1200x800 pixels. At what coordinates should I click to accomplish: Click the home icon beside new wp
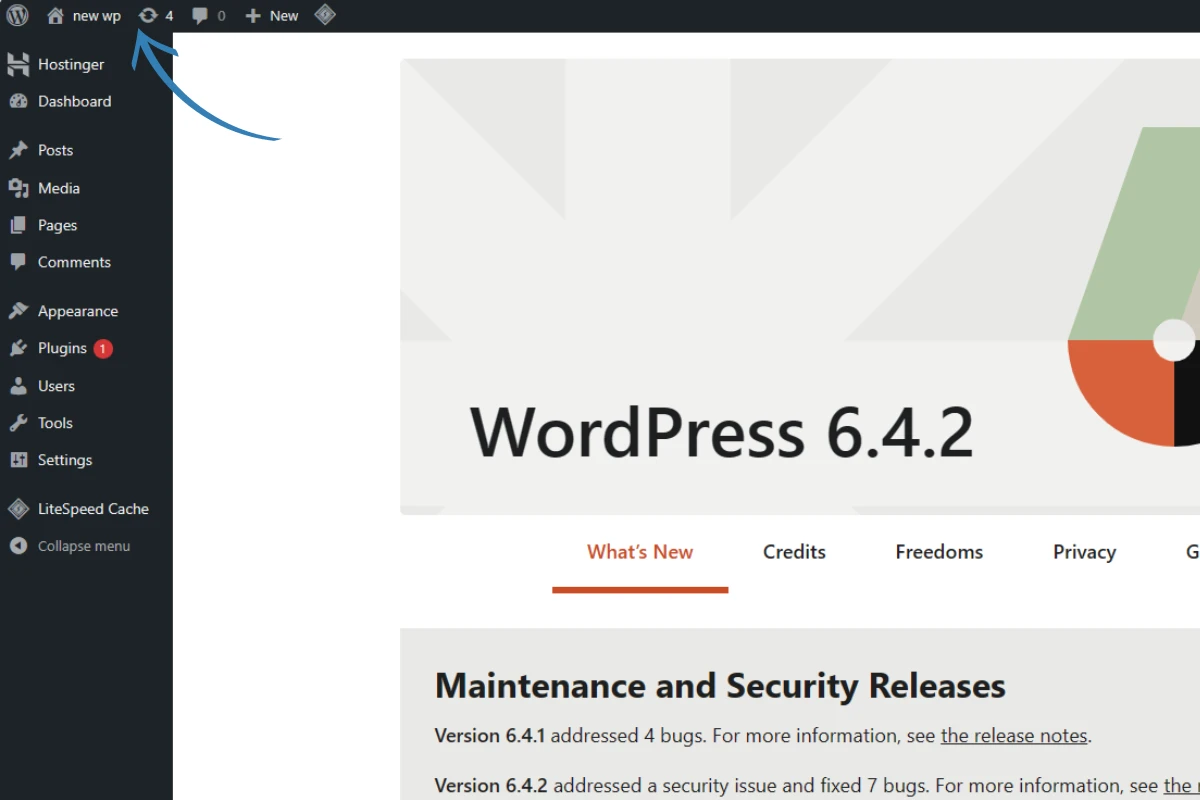pos(55,15)
